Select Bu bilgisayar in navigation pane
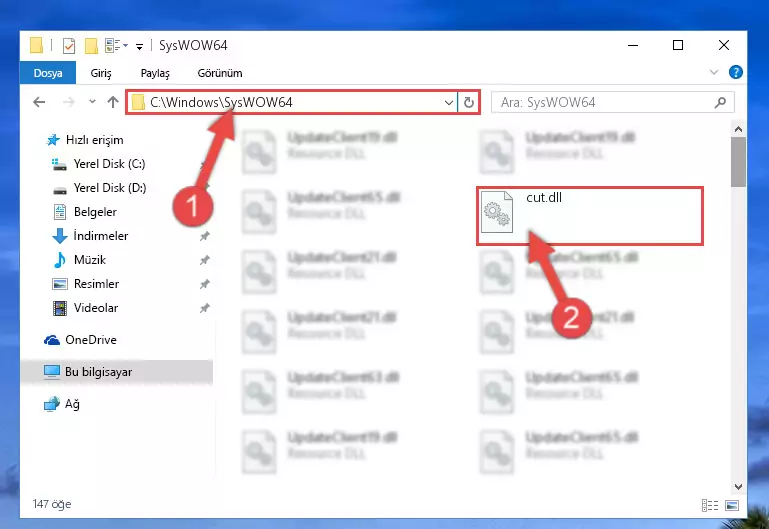The height and width of the screenshot is (529, 769). [x=117, y=372]
